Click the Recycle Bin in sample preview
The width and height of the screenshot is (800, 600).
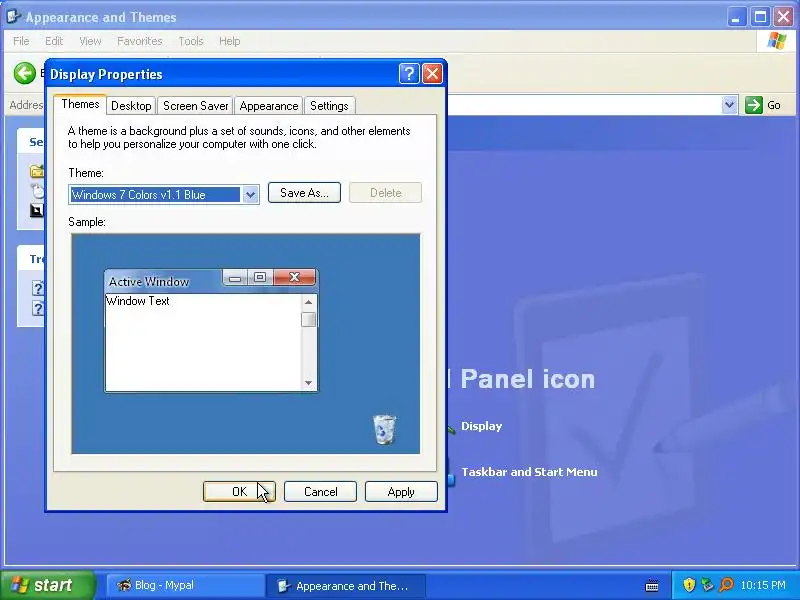point(384,430)
